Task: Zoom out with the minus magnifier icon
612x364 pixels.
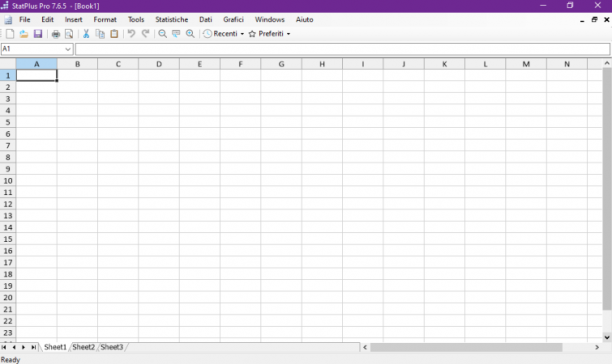Action: (162, 34)
